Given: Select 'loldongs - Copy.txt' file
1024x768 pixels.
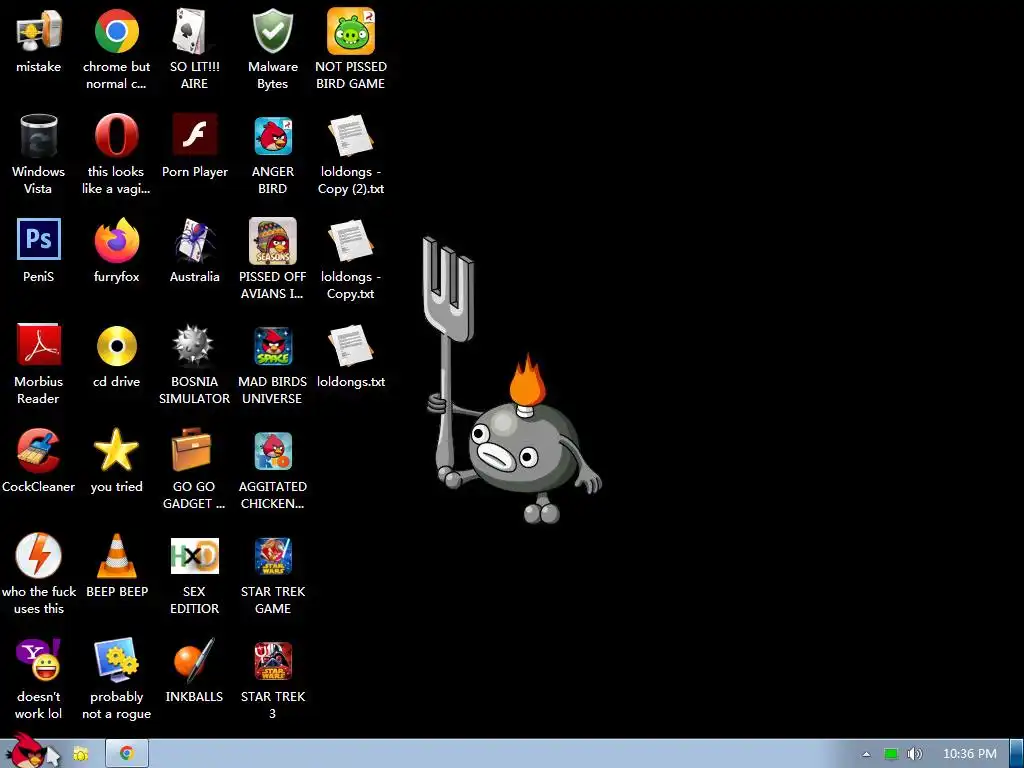Looking at the screenshot, I should 351,241.
